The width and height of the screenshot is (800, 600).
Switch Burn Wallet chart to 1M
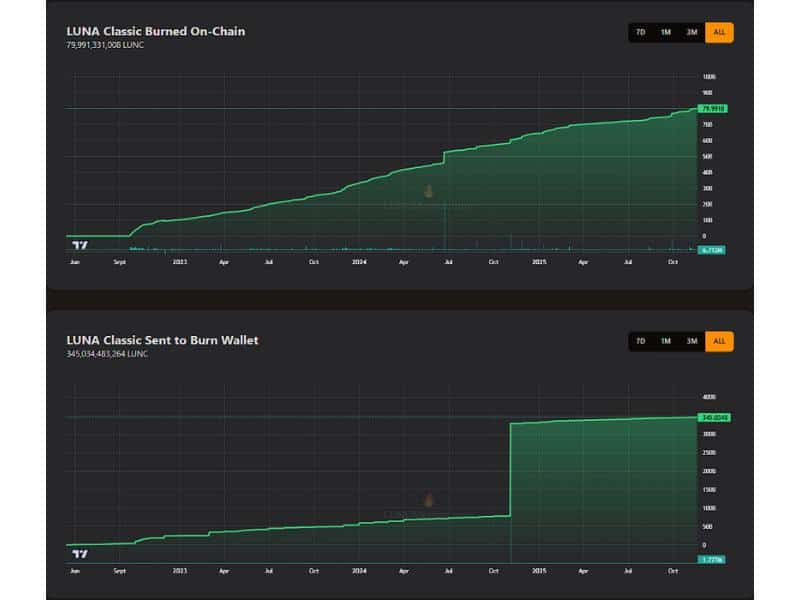click(x=666, y=341)
